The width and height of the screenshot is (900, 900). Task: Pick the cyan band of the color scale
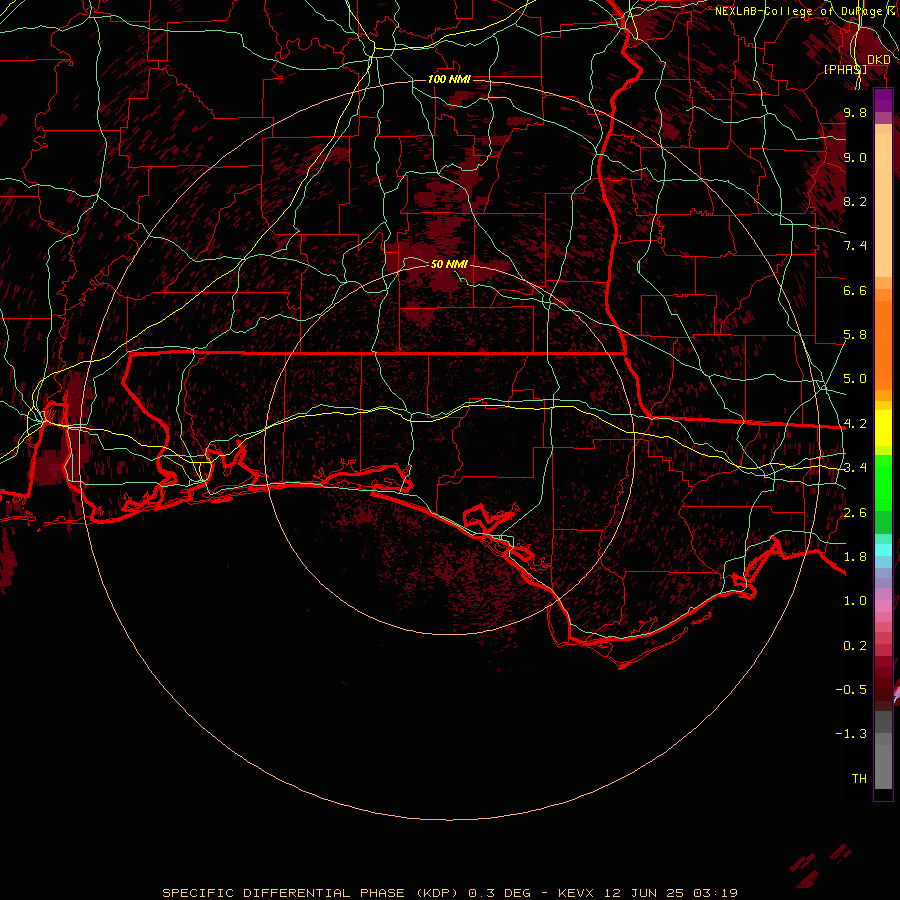tap(883, 550)
